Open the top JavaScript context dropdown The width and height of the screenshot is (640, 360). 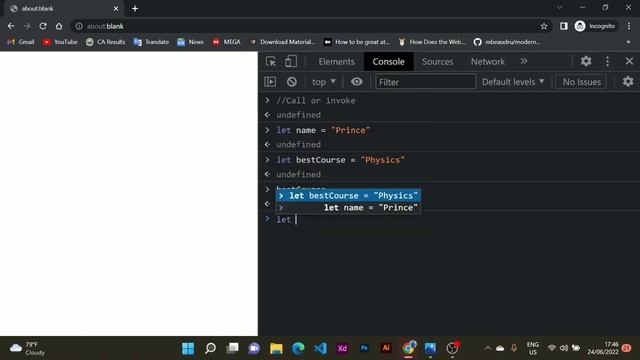(x=324, y=82)
